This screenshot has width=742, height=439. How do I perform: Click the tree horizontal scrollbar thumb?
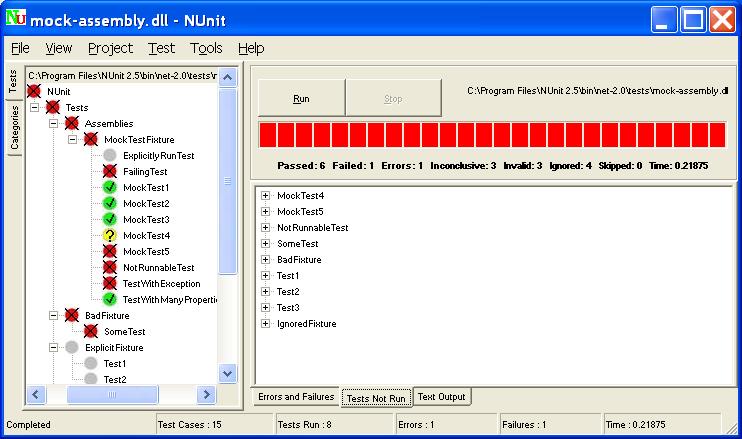112,394
